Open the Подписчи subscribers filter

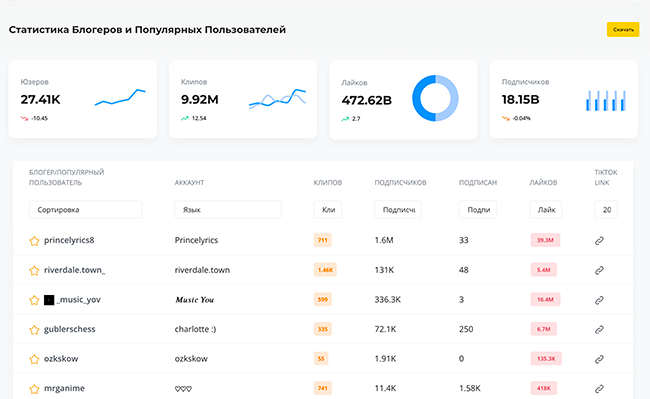pos(398,210)
